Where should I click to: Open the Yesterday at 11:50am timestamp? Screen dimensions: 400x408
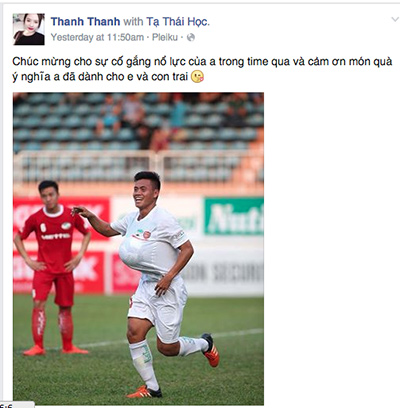(97, 37)
